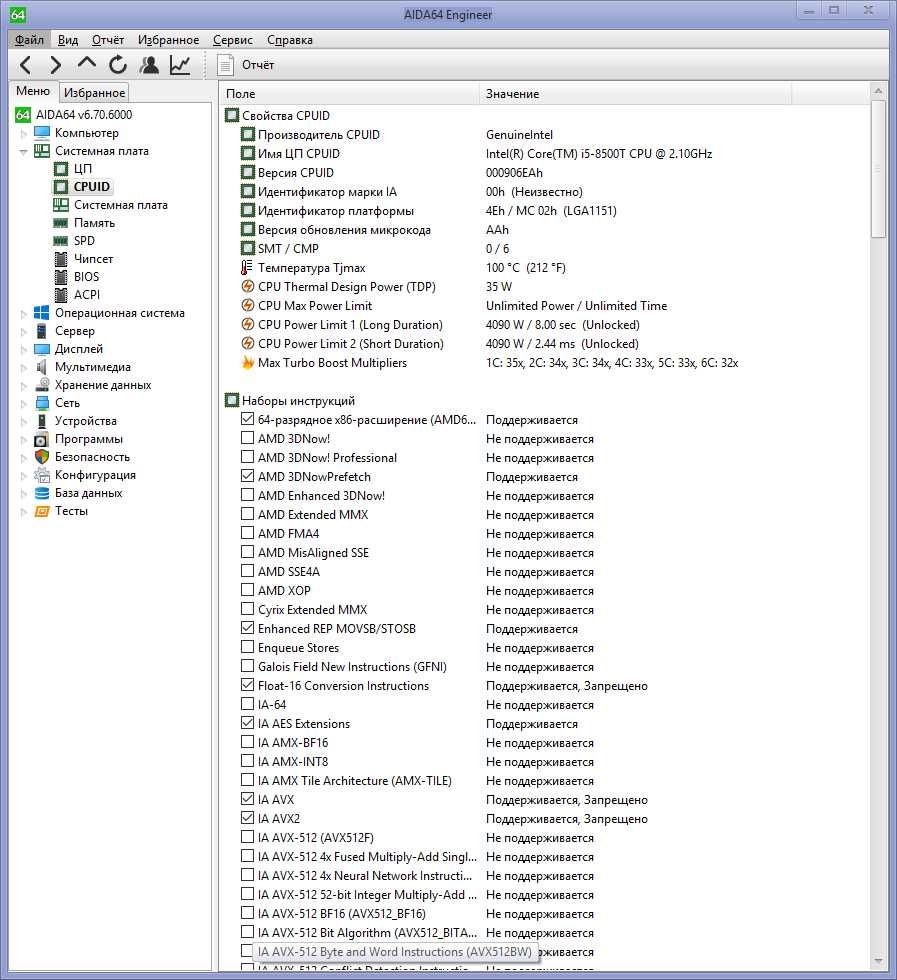The height and width of the screenshot is (980, 897).
Task: Expand the Операционная система node arrow
Action: (x=24, y=314)
